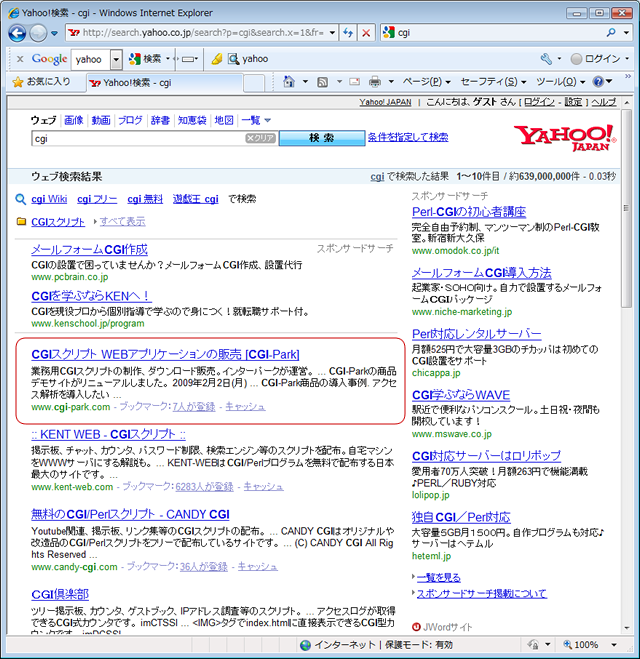Click the read mail envelope icon
This screenshot has width=640, height=659.
(355, 82)
